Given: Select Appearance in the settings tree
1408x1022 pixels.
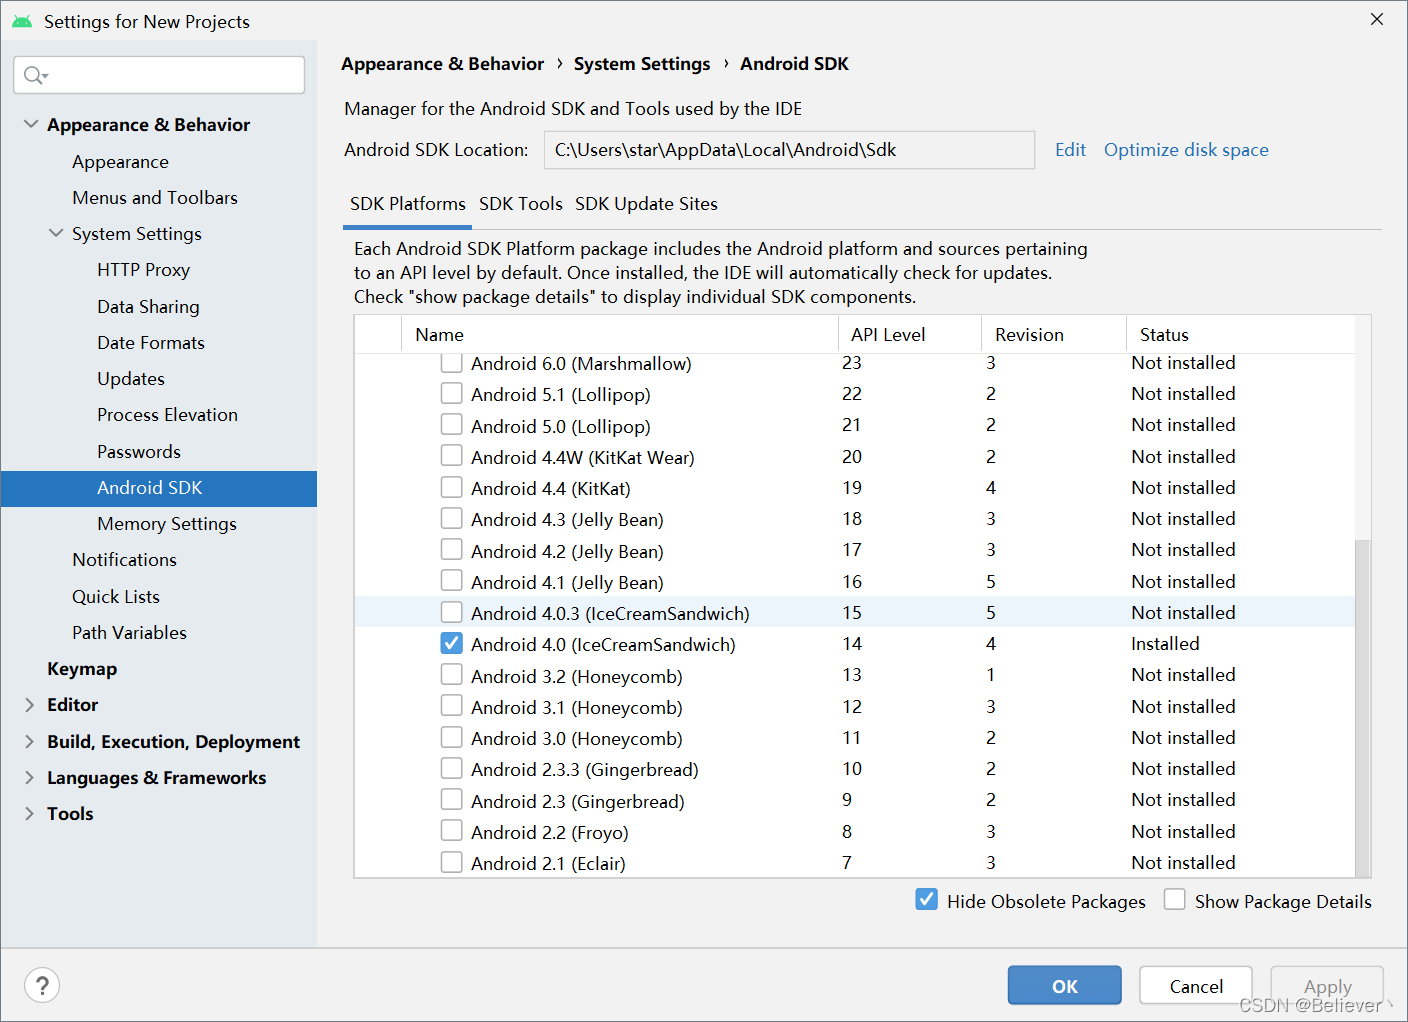Looking at the screenshot, I should point(120,162).
